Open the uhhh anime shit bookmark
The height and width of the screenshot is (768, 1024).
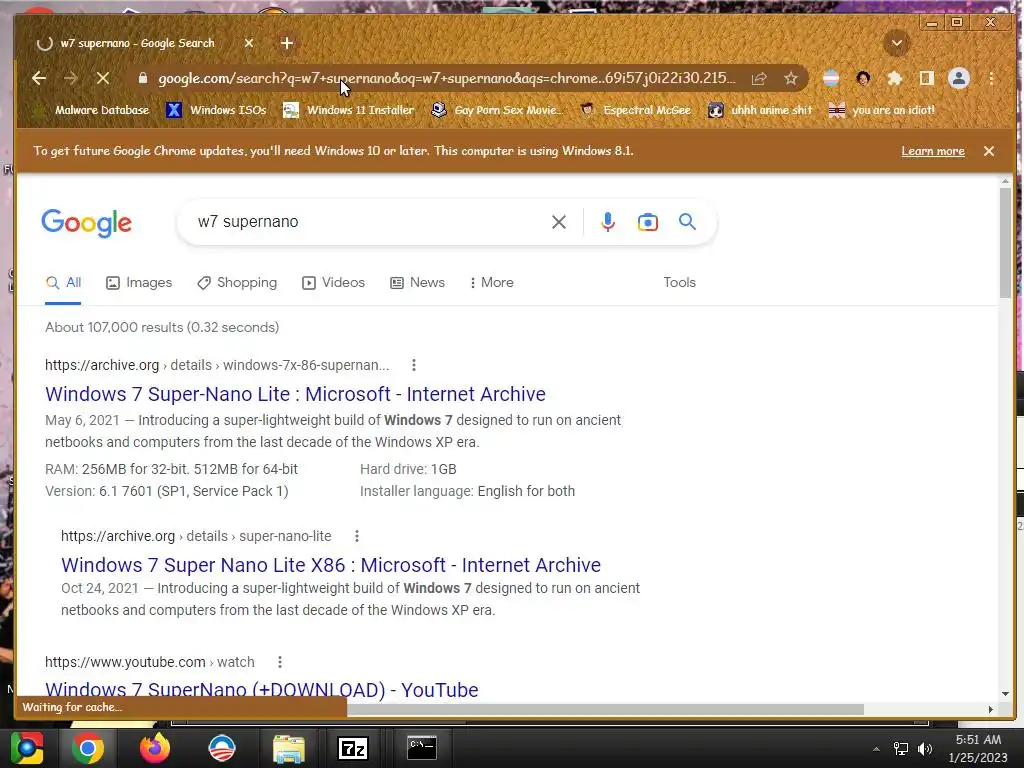pos(760,110)
